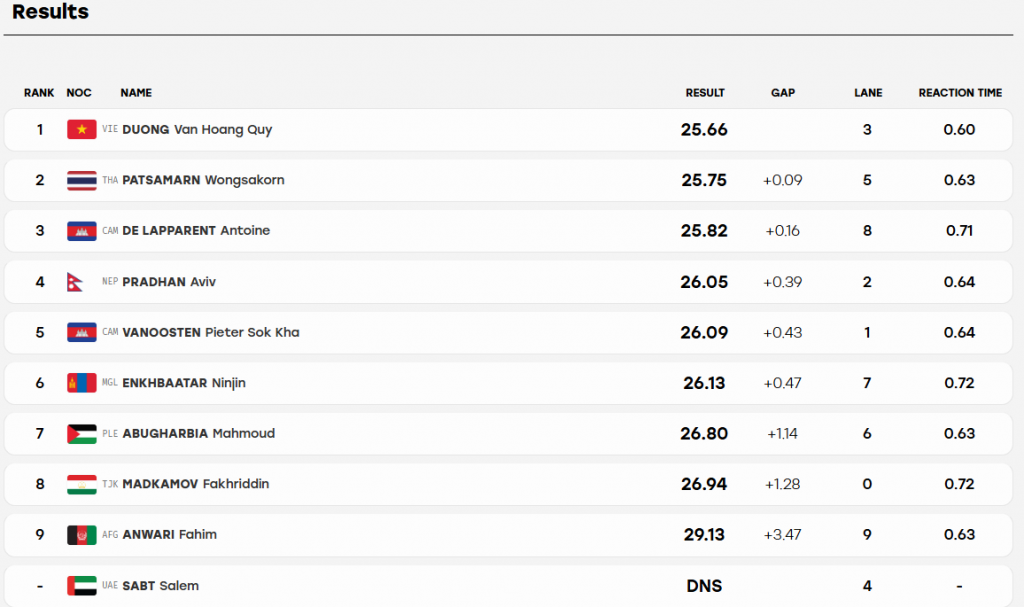
Task: Click the Palestine flag icon
Action: point(82,433)
